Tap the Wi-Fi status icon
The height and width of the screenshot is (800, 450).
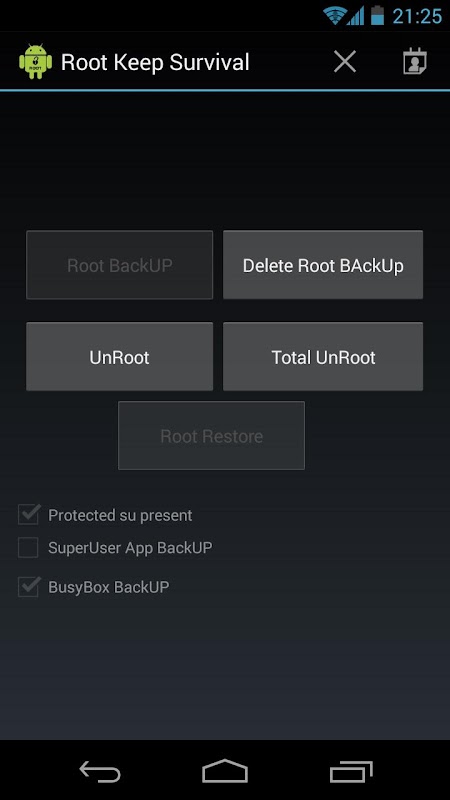click(x=335, y=16)
